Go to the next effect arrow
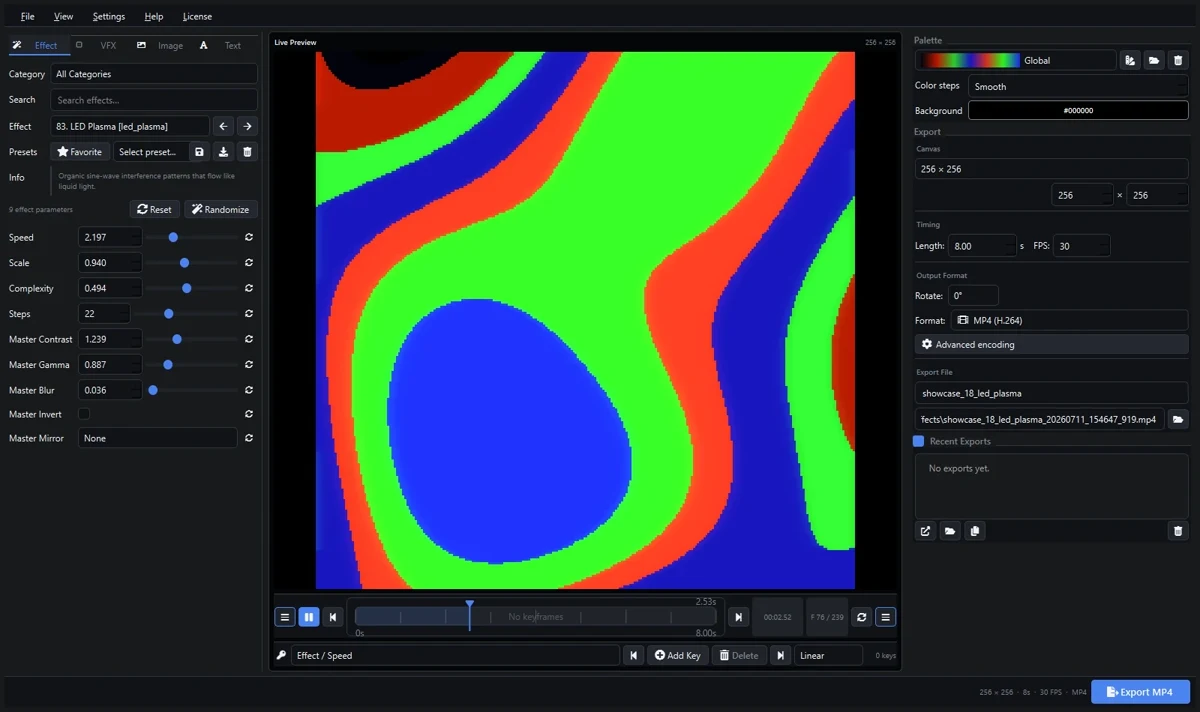Image resolution: width=1200 pixels, height=712 pixels. [247, 126]
